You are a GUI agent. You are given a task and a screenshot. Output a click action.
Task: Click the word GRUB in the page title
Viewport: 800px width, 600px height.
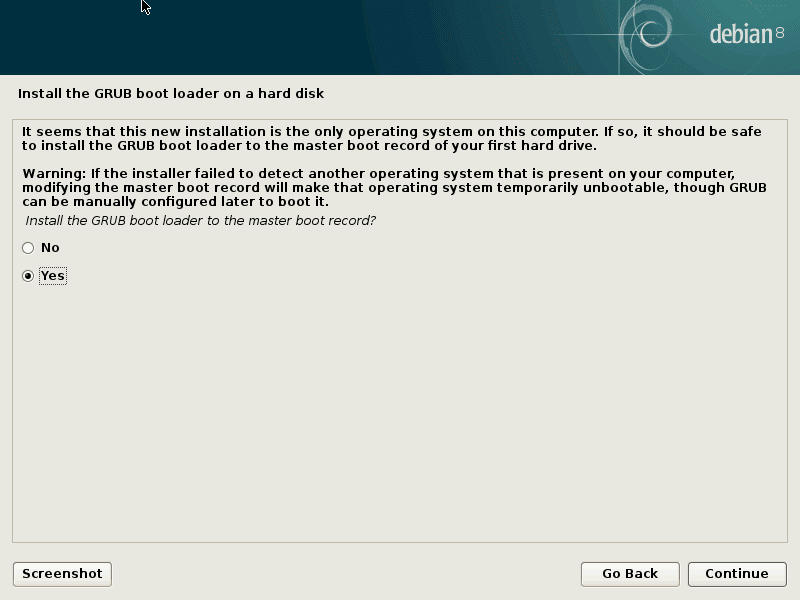(113, 94)
